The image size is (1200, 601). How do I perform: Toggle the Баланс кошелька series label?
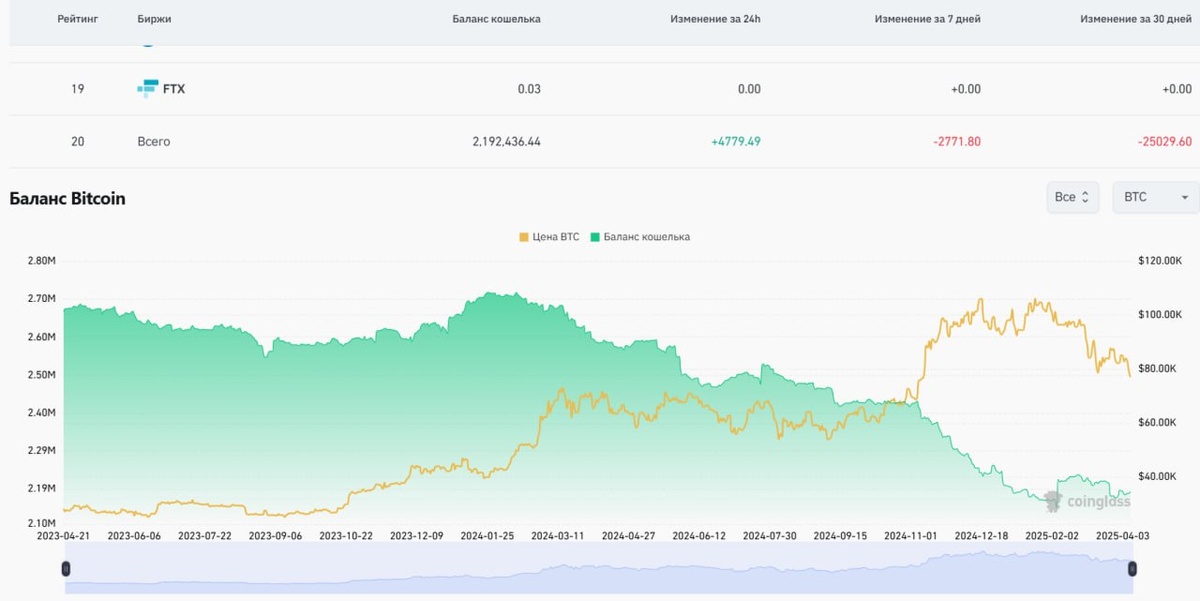[646, 237]
